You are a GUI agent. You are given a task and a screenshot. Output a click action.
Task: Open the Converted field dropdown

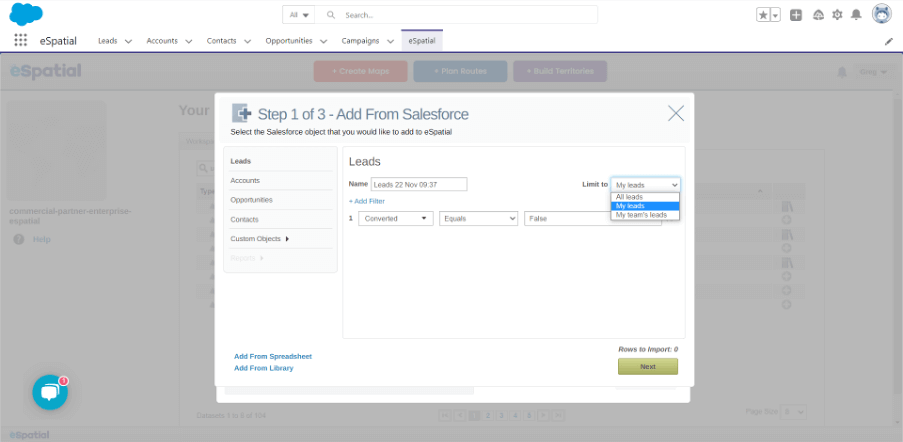coord(396,219)
